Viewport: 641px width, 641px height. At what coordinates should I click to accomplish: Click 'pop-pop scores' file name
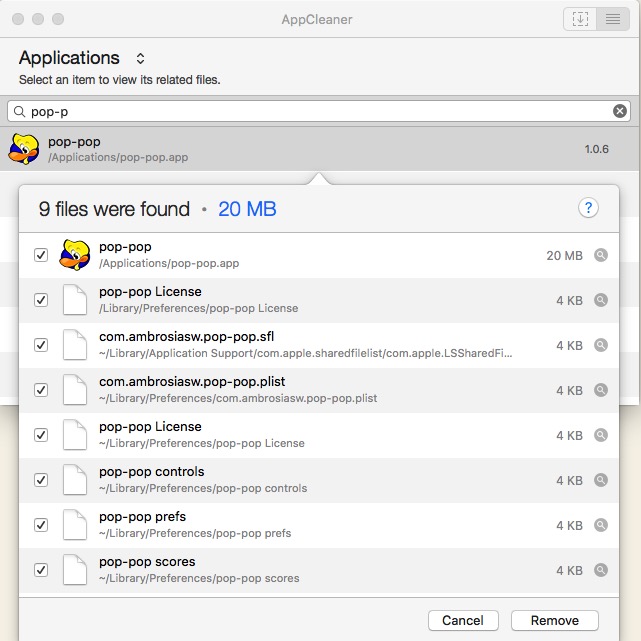(x=147, y=562)
